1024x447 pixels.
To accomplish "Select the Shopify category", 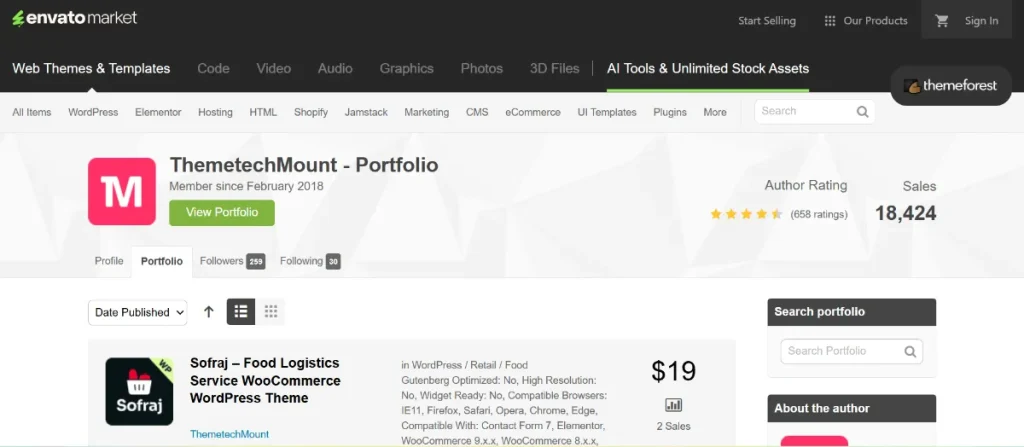I will click(311, 112).
